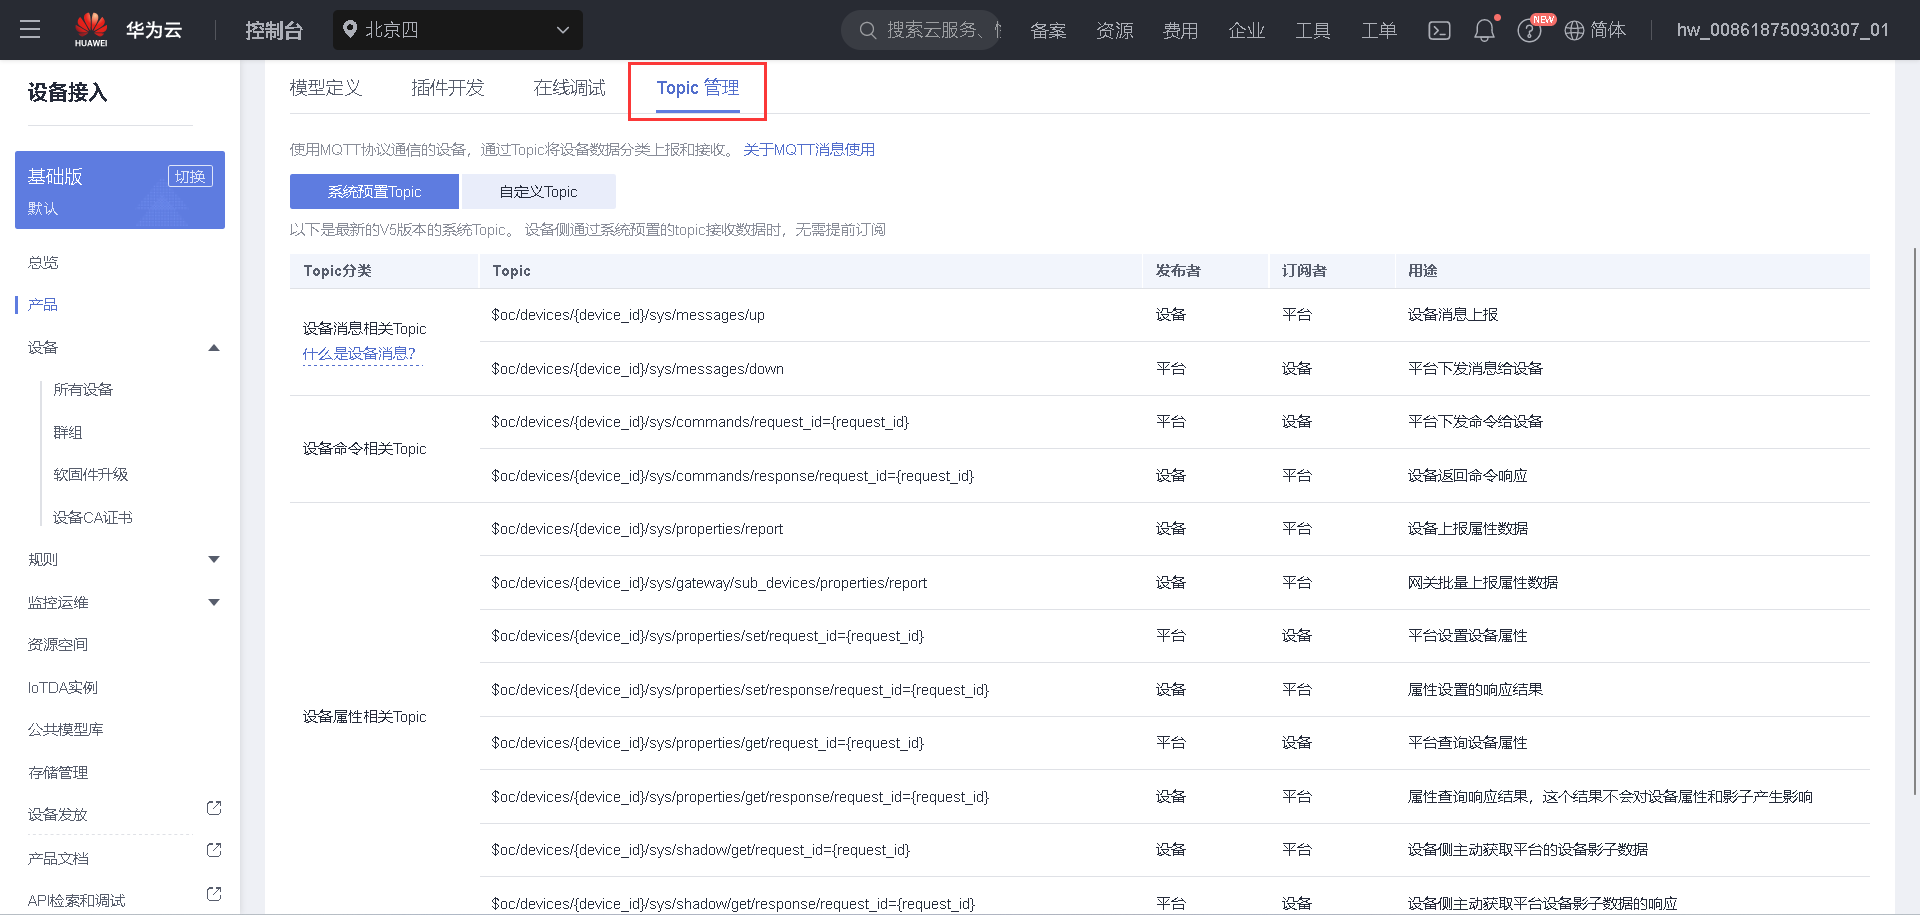Open external link icon next to 产品文档
This screenshot has height=915, width=1920.
tap(214, 850)
